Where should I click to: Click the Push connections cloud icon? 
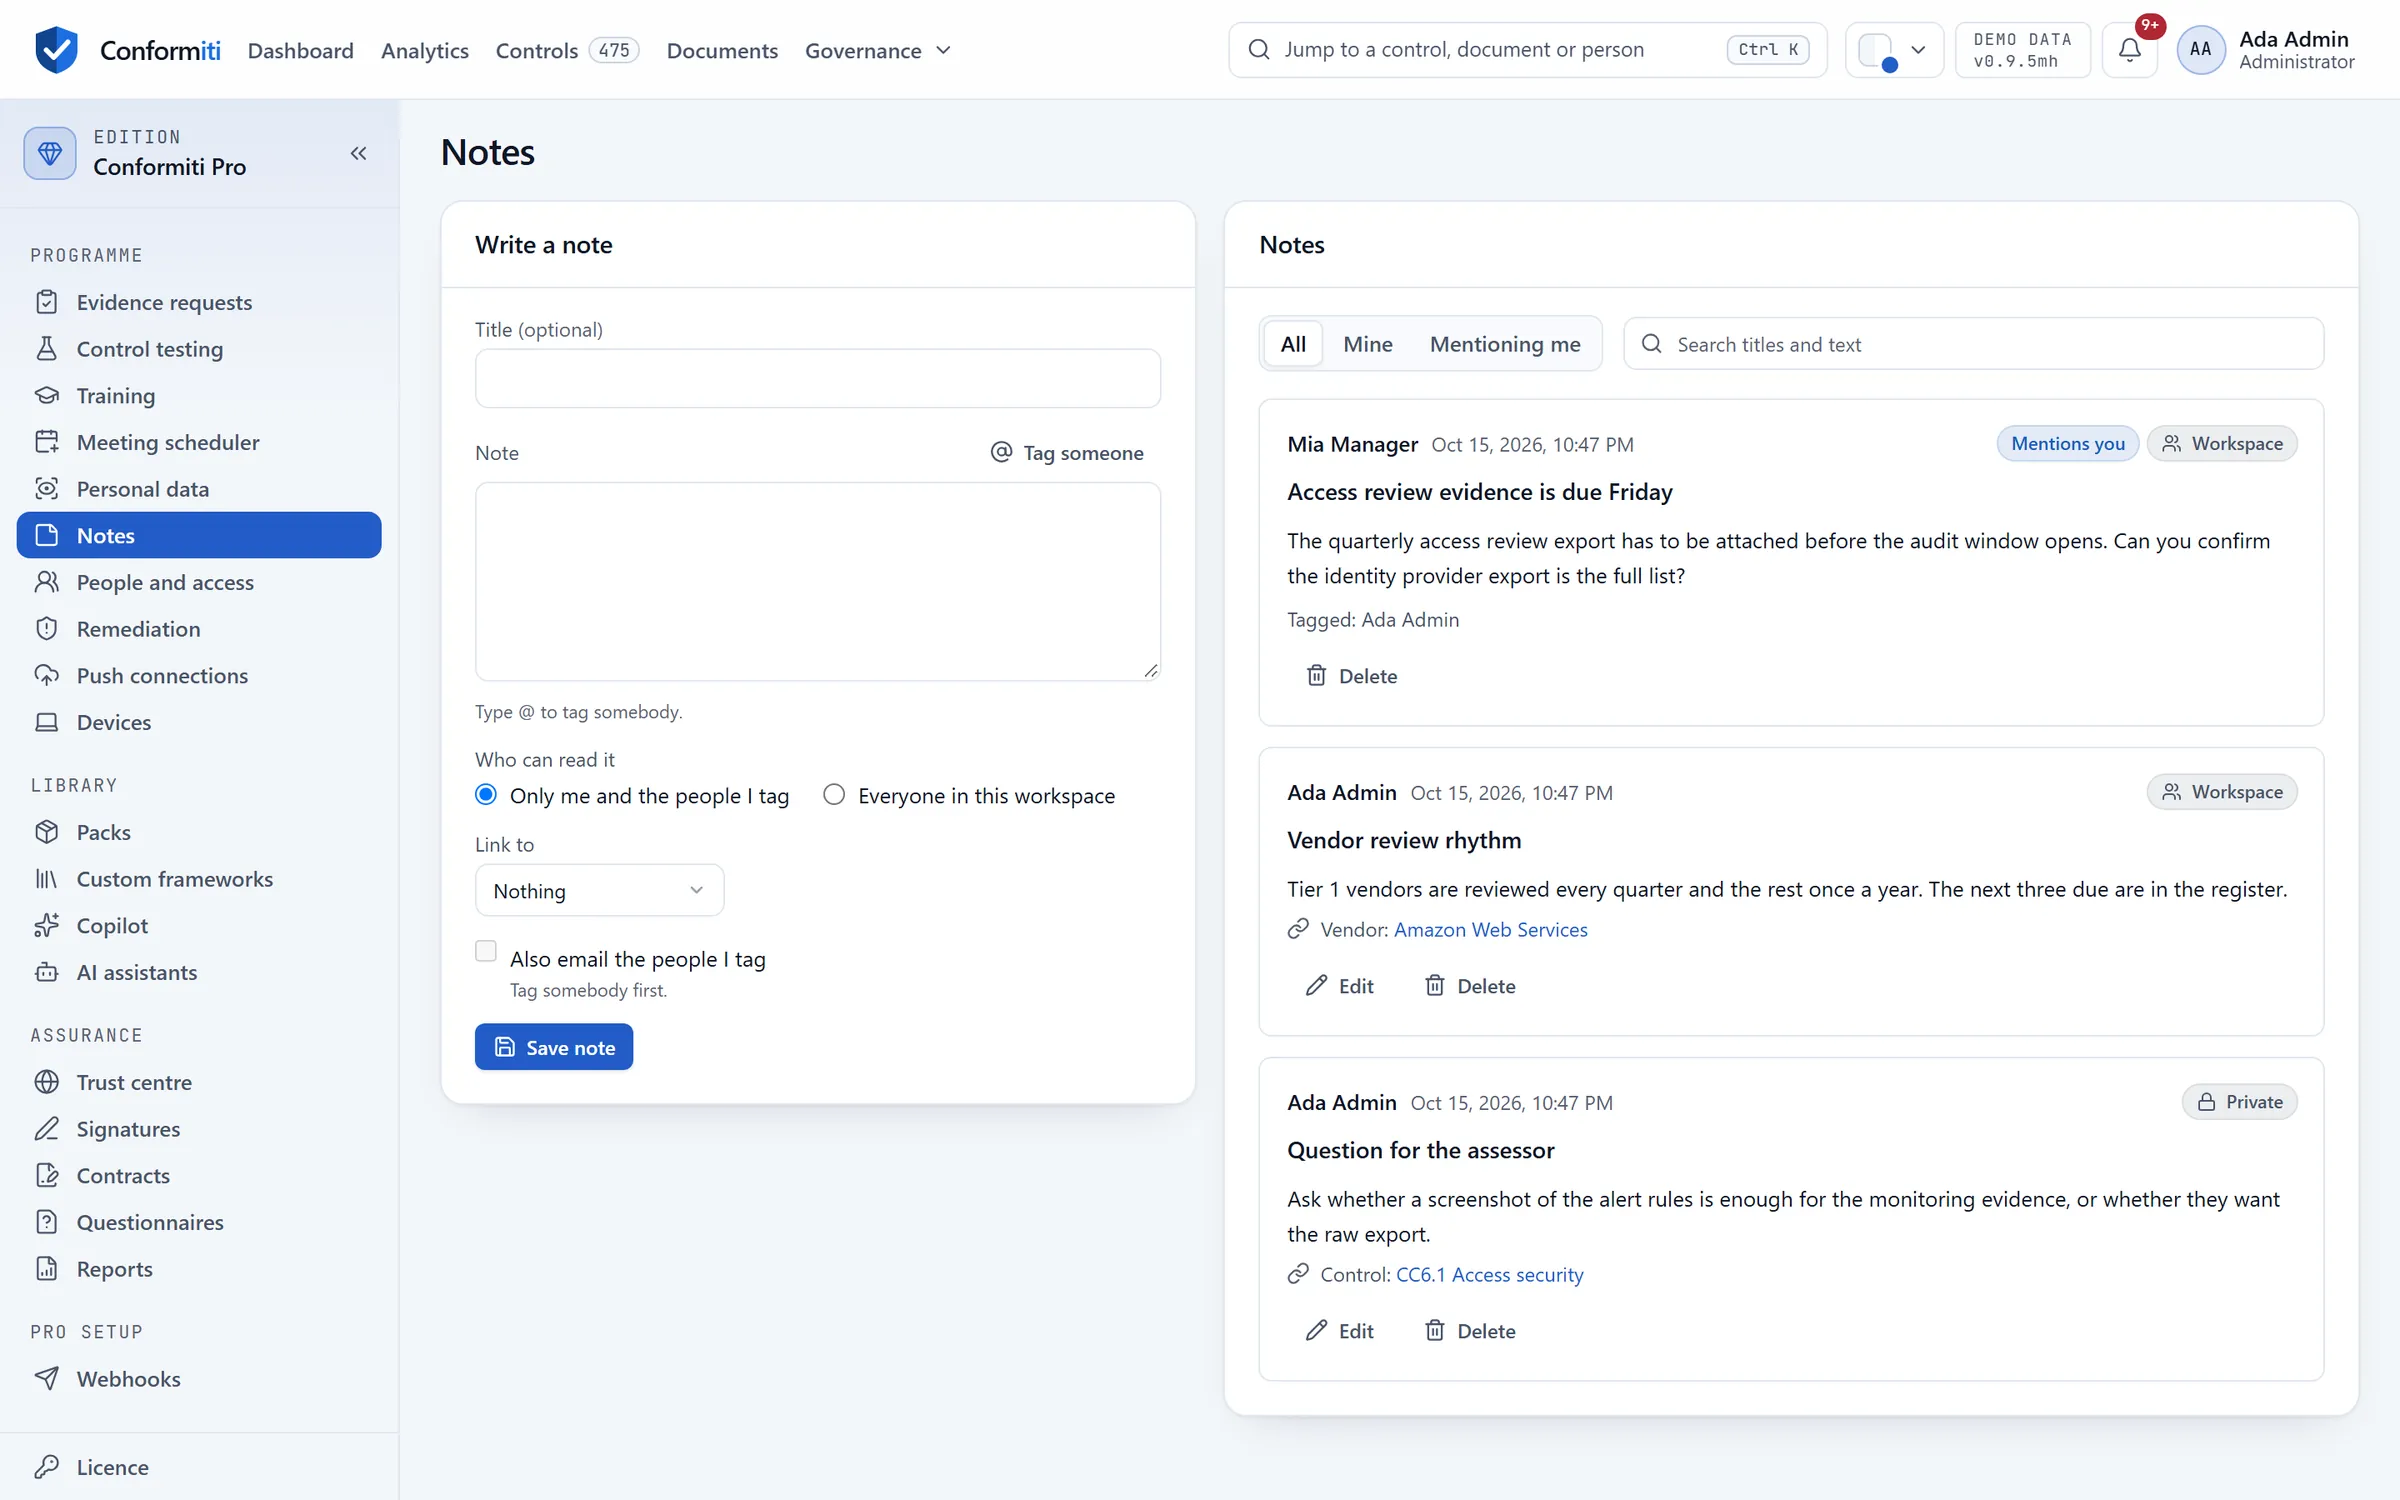47,675
